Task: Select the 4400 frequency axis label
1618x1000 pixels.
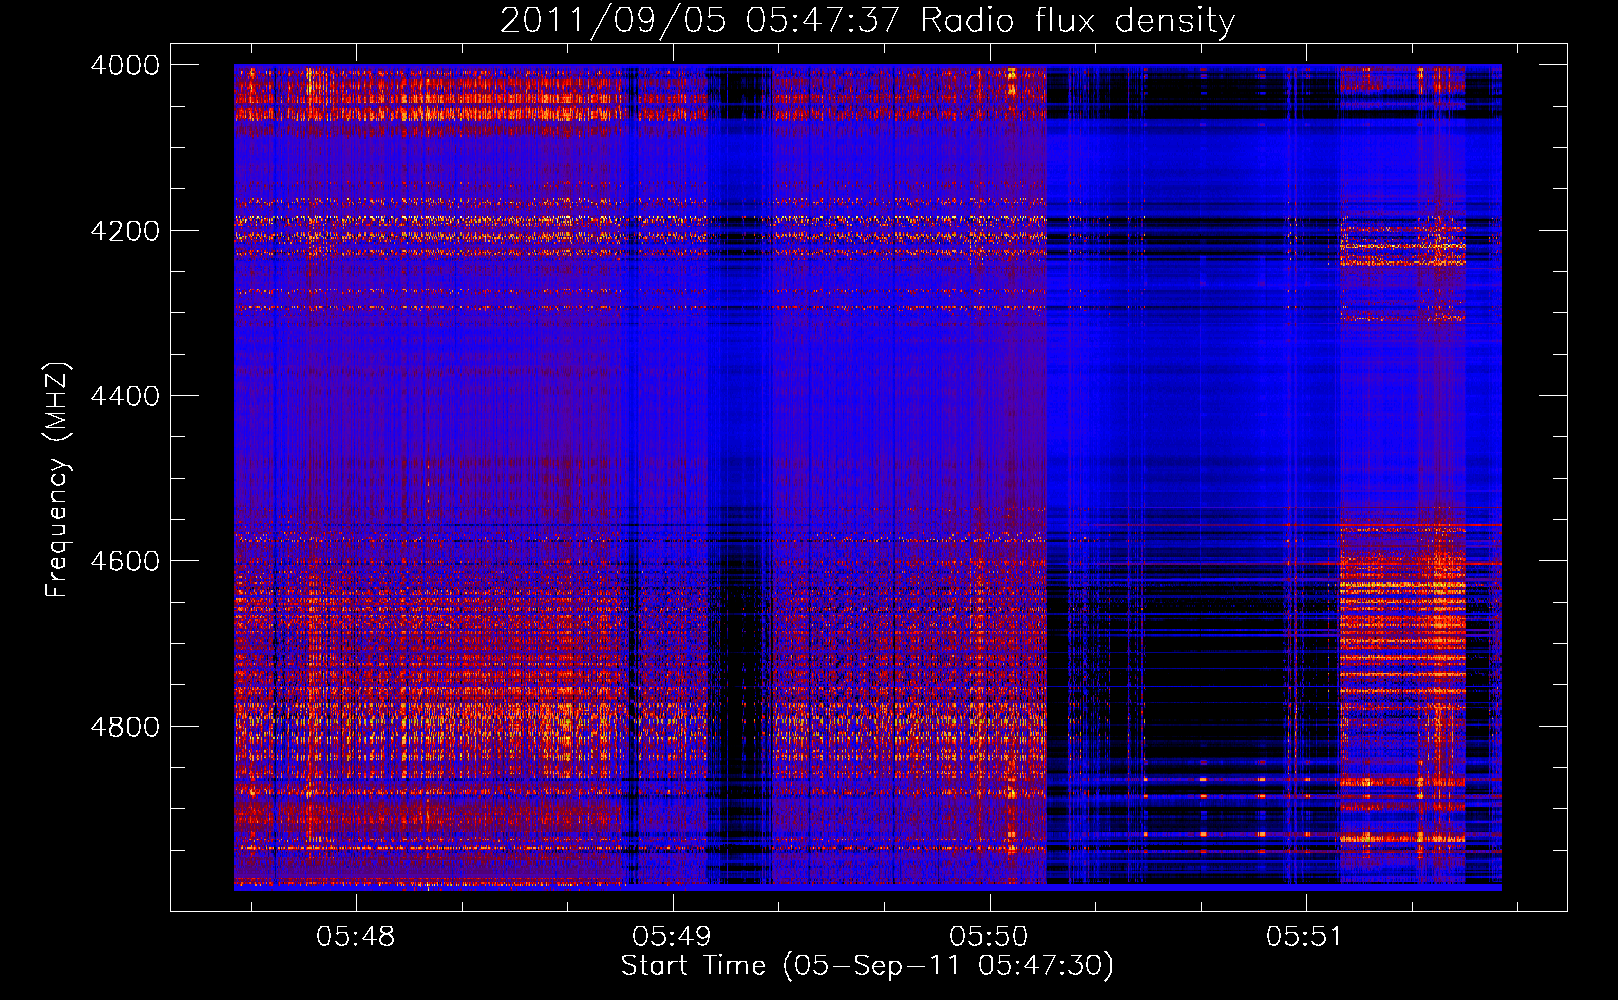Action: (125, 396)
